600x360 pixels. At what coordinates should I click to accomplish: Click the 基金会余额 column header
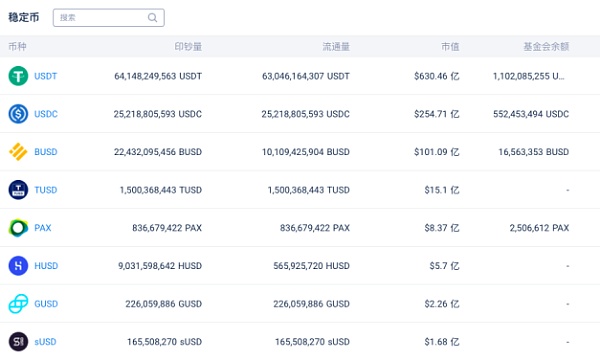[x=546, y=47]
